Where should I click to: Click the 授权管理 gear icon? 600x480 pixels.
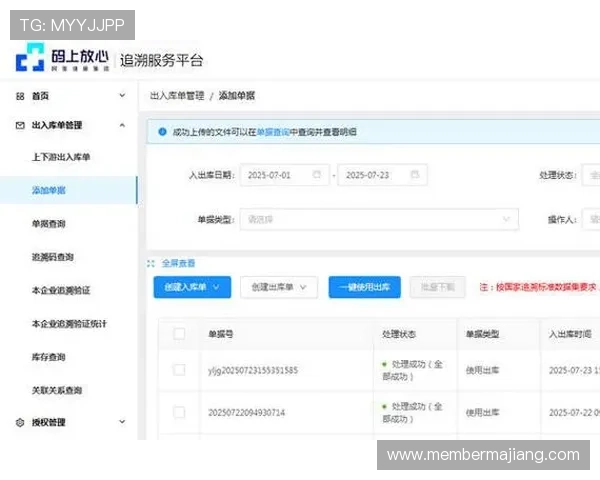pos(20,423)
